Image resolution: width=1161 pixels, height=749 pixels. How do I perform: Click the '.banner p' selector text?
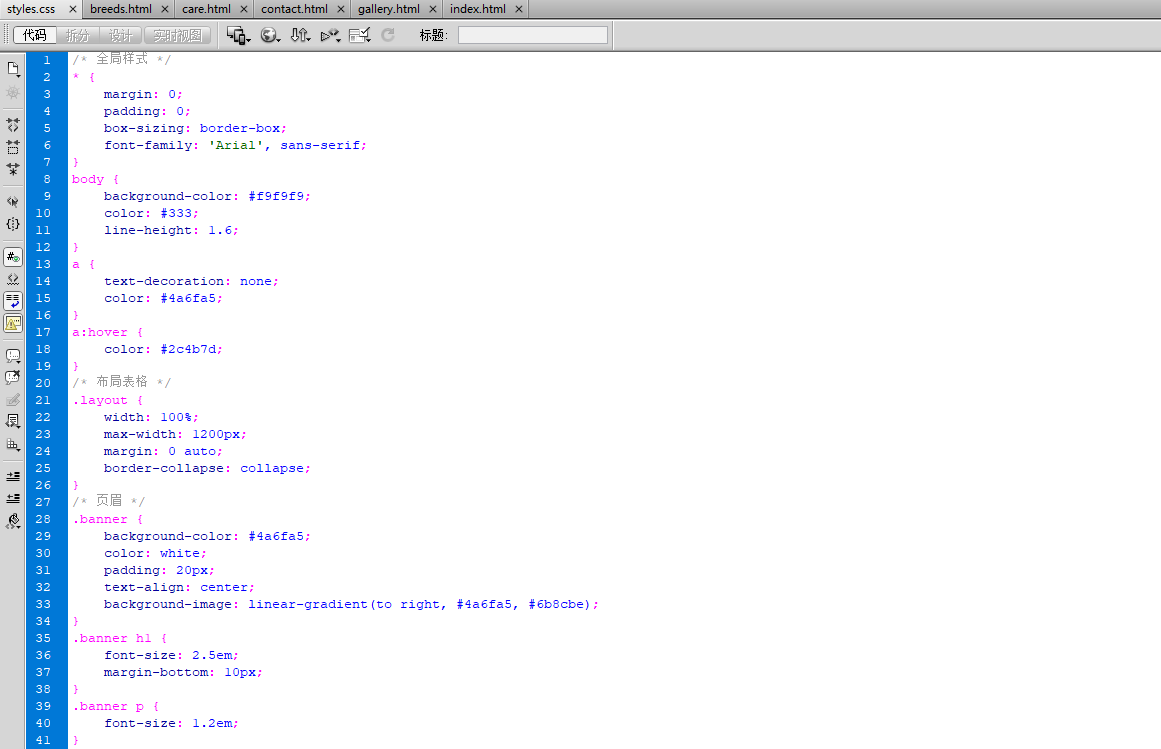pos(107,706)
